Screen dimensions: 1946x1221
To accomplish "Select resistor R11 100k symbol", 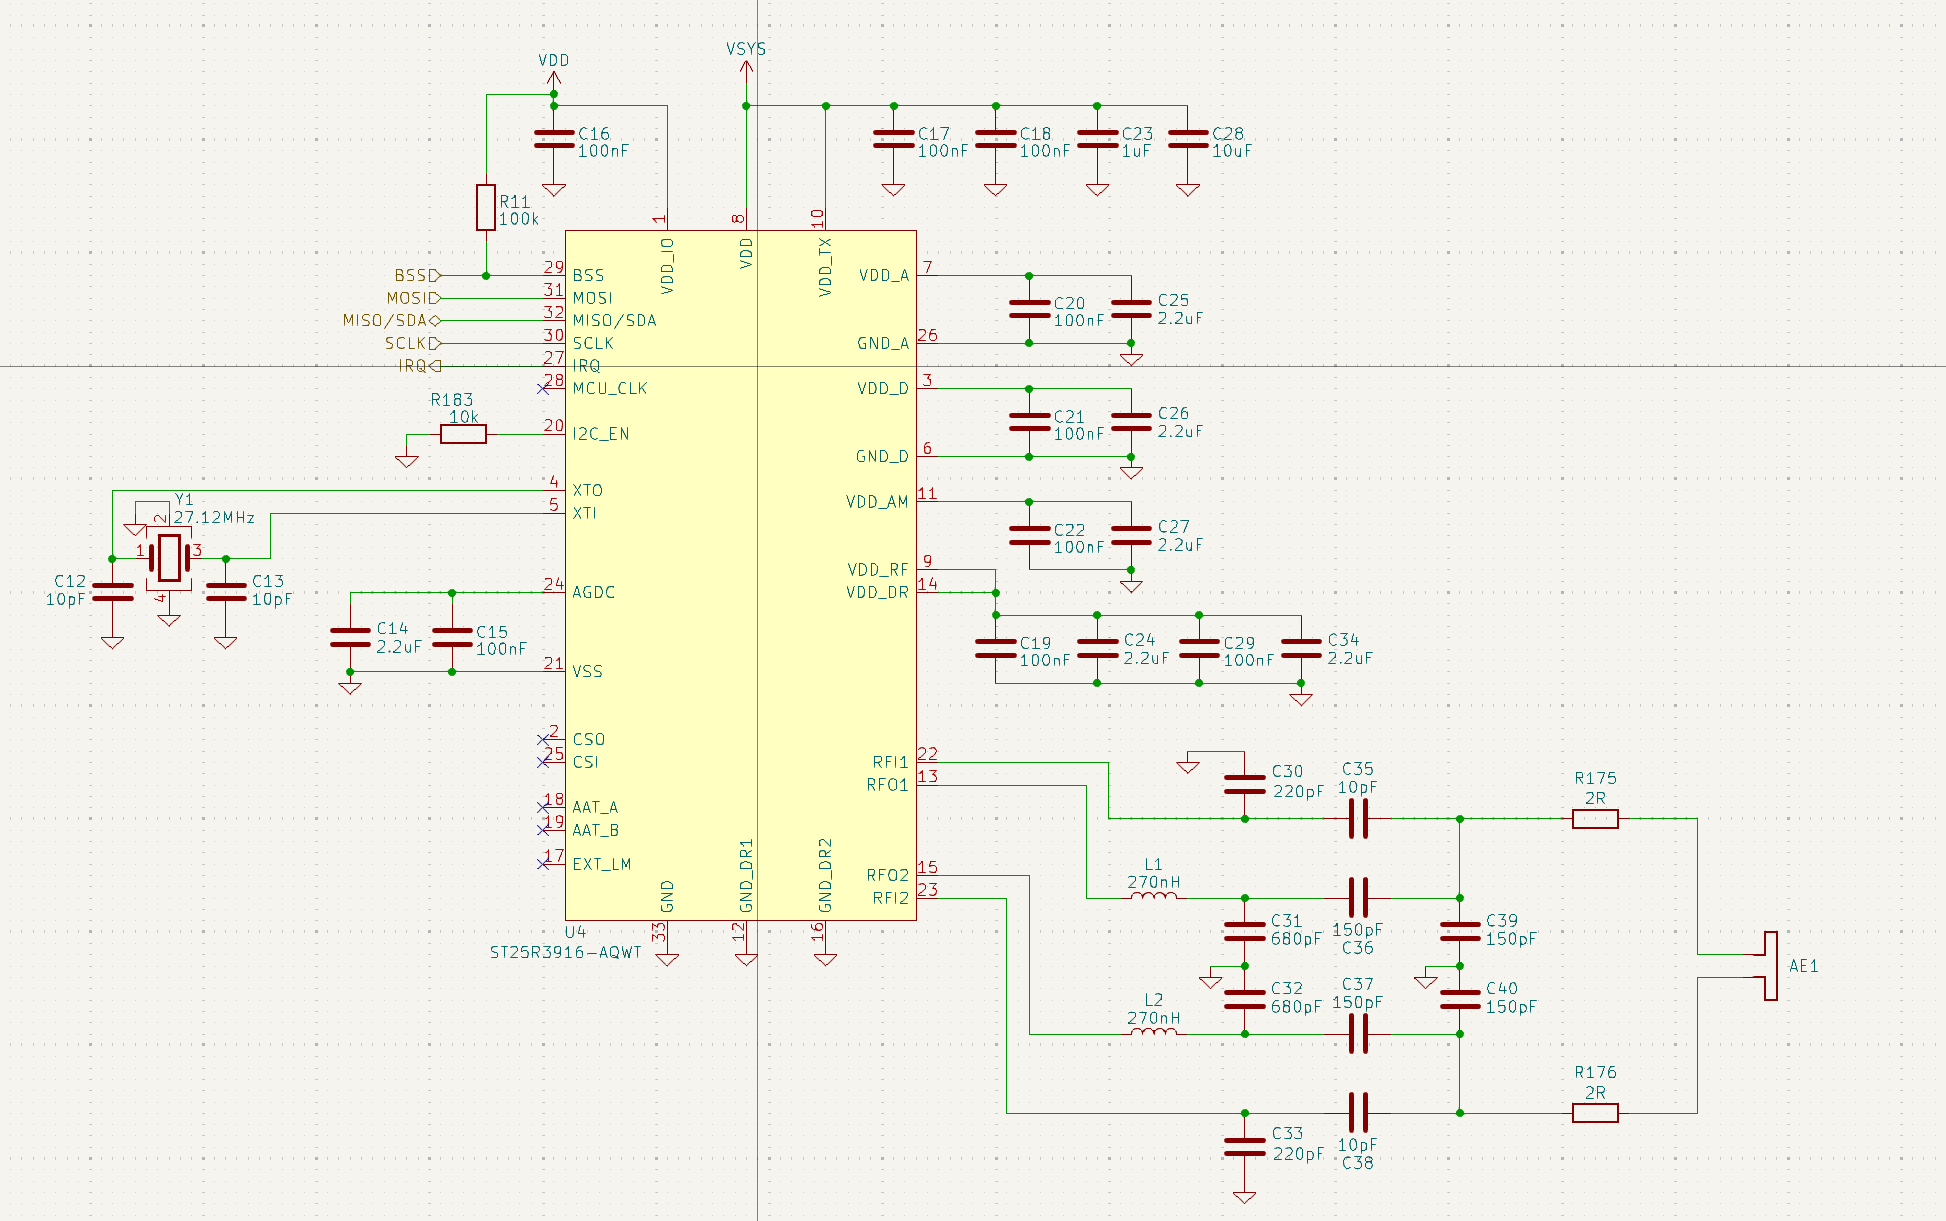I will [486, 207].
